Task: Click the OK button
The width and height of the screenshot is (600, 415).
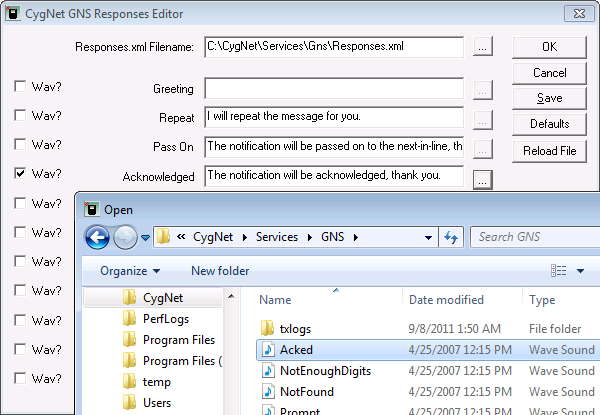Action: tap(549, 47)
